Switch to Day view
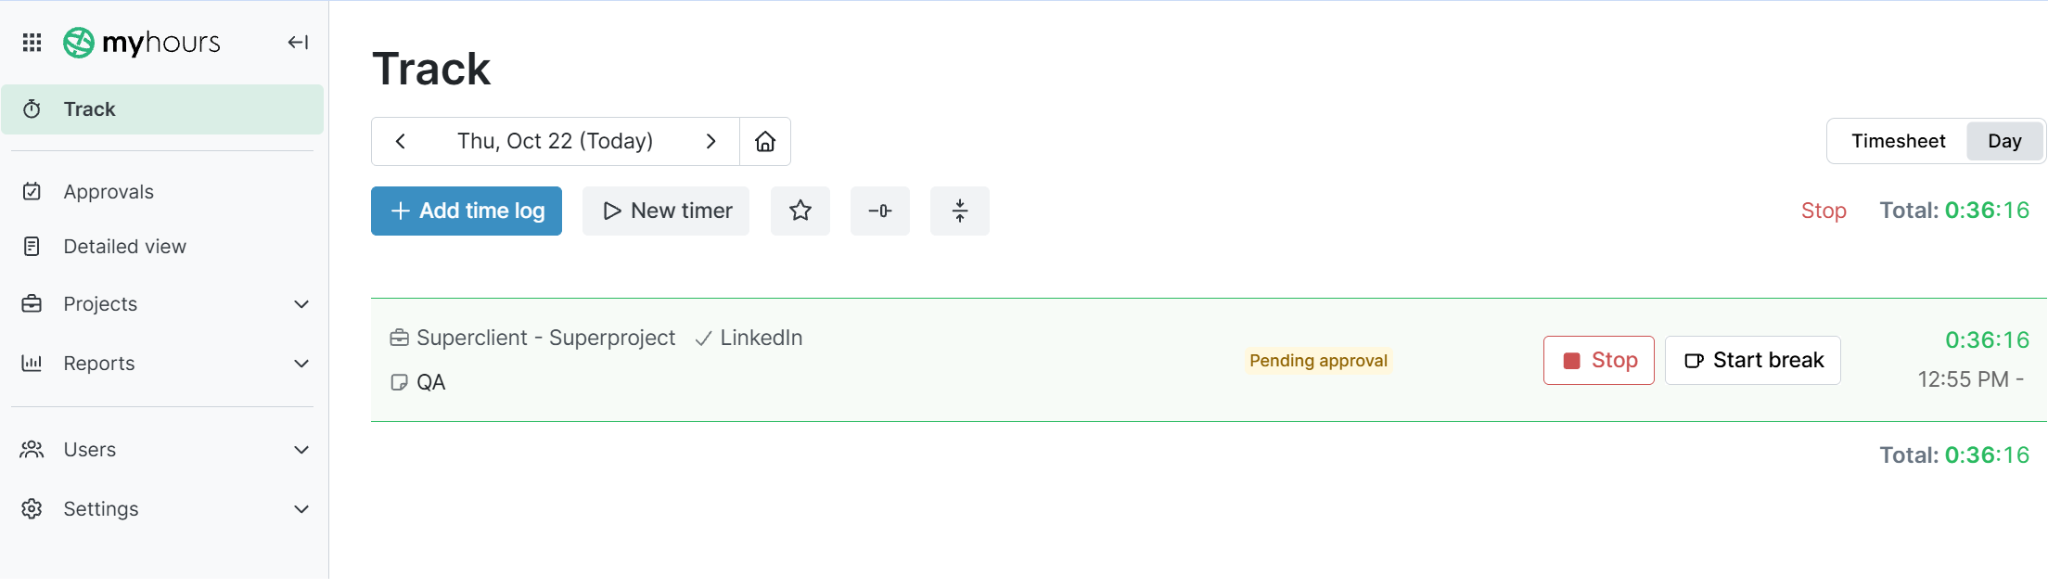 2005,141
